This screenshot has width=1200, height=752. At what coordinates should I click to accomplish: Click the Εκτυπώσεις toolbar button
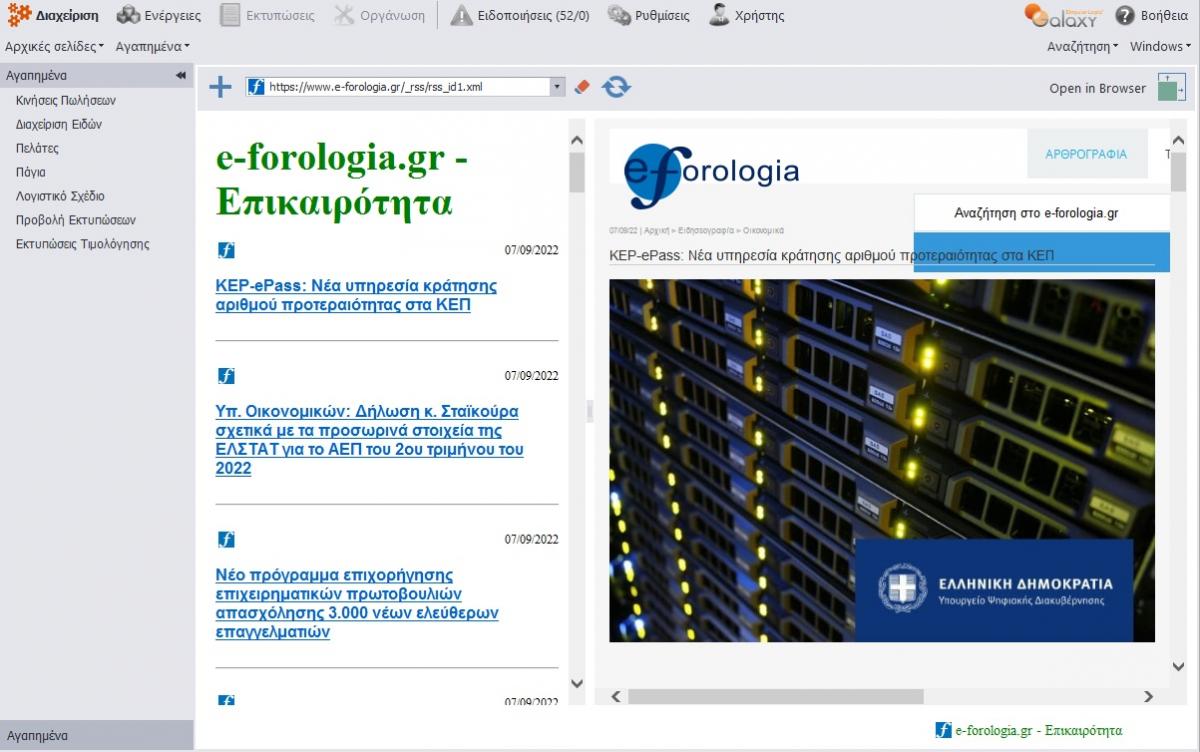point(267,15)
